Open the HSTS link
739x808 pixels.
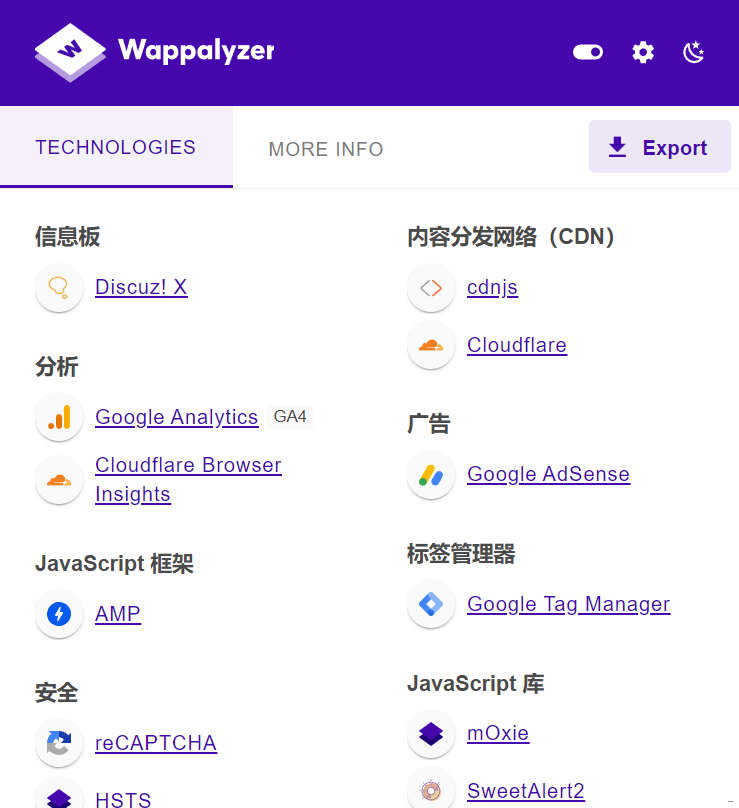123,799
